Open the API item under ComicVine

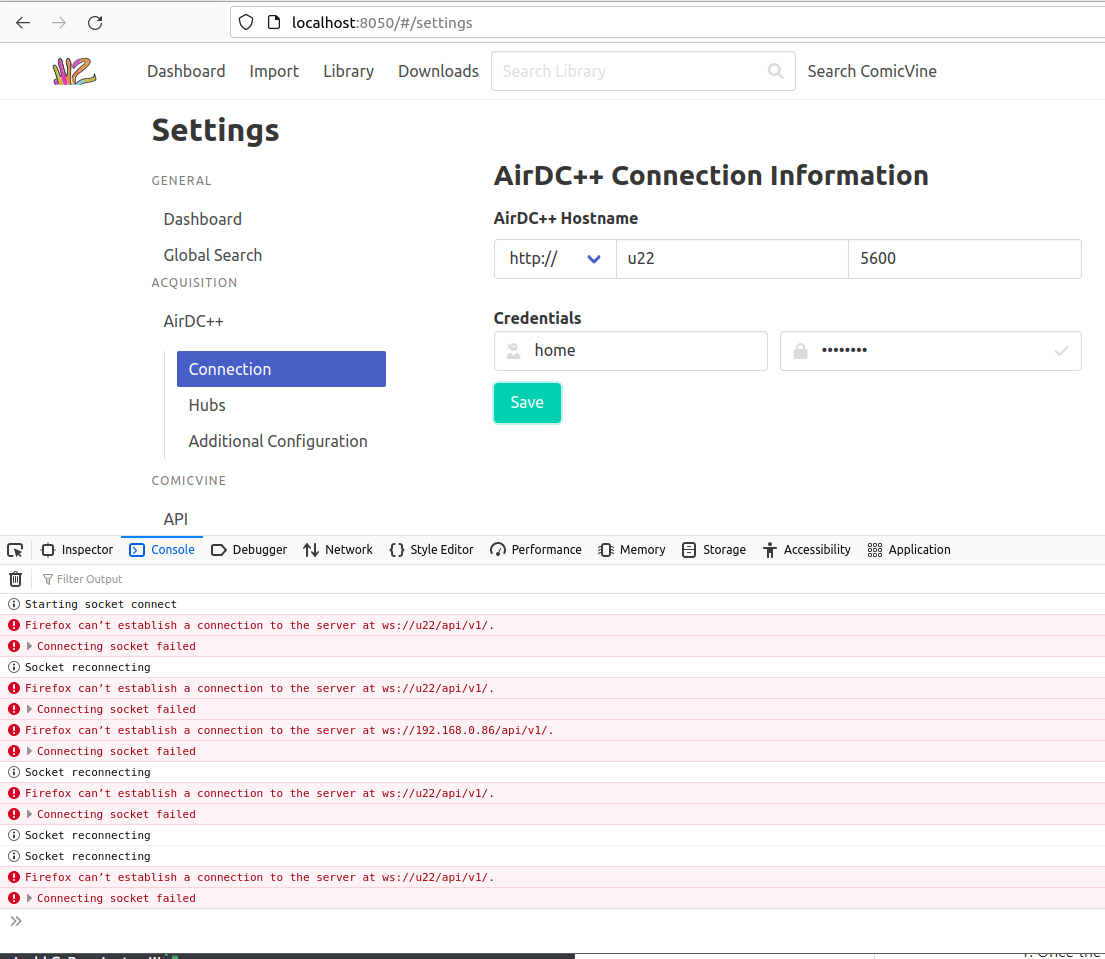(175, 519)
